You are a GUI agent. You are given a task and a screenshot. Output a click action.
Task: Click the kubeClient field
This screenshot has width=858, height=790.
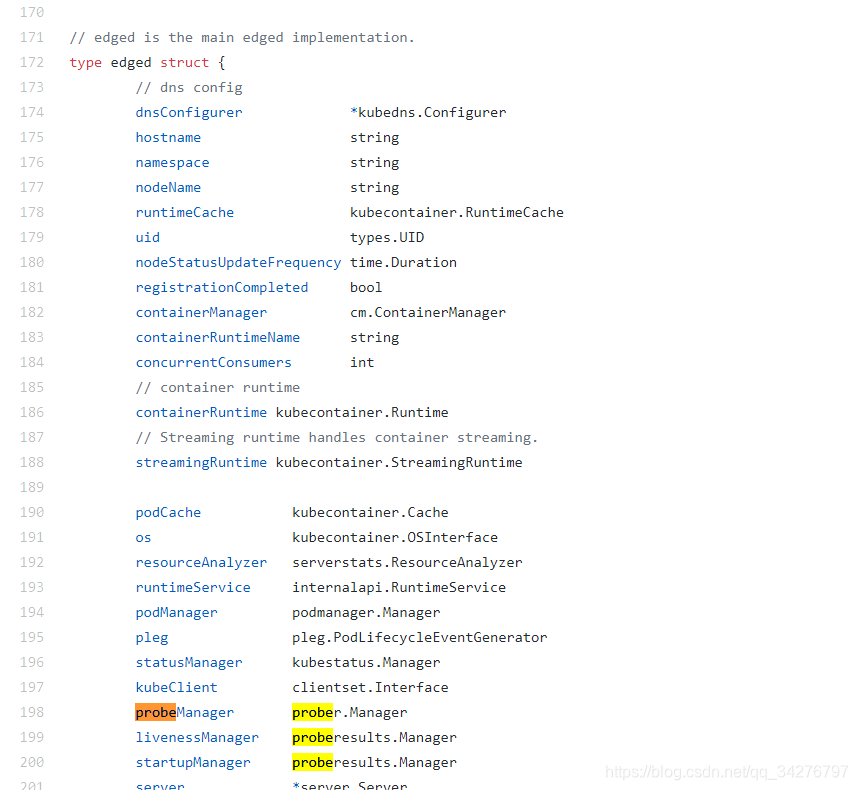coord(176,688)
